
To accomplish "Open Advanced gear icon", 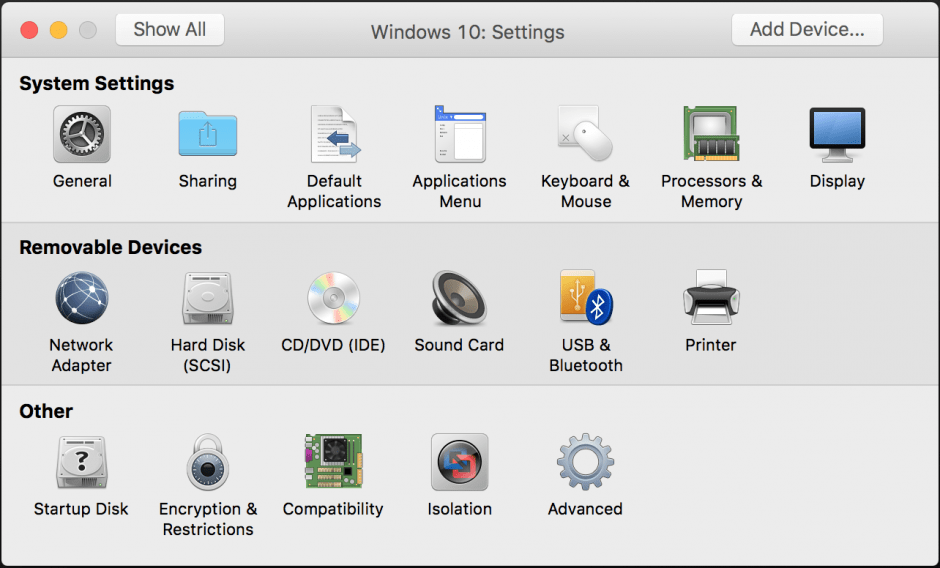I will [585, 462].
